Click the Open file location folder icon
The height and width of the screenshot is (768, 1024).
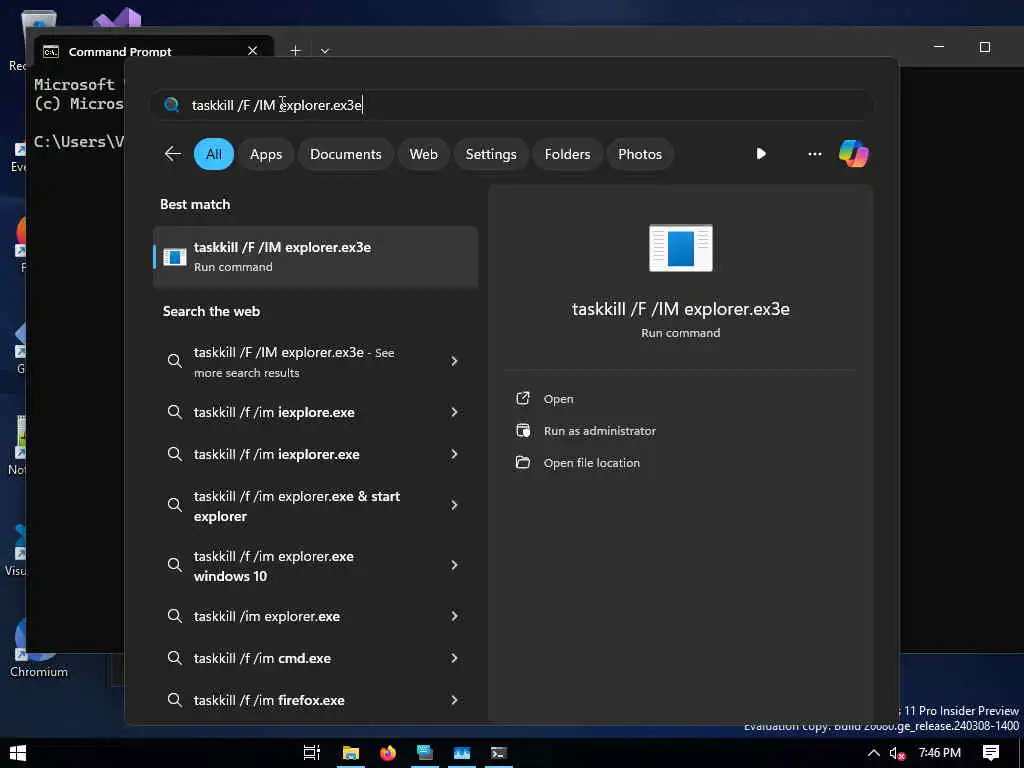coord(523,462)
